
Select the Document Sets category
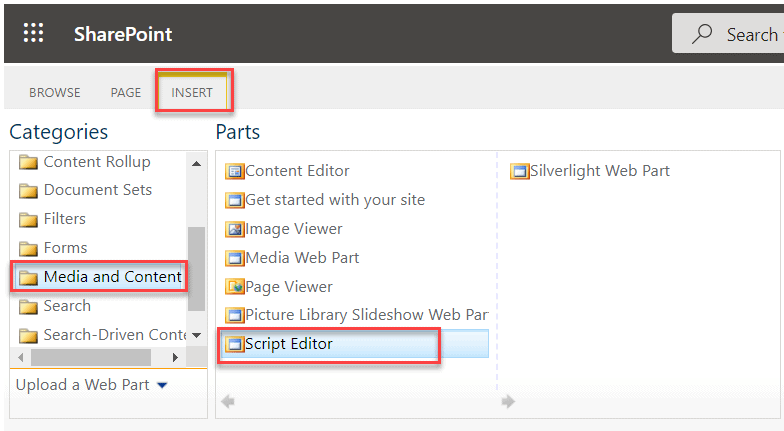[x=98, y=190]
